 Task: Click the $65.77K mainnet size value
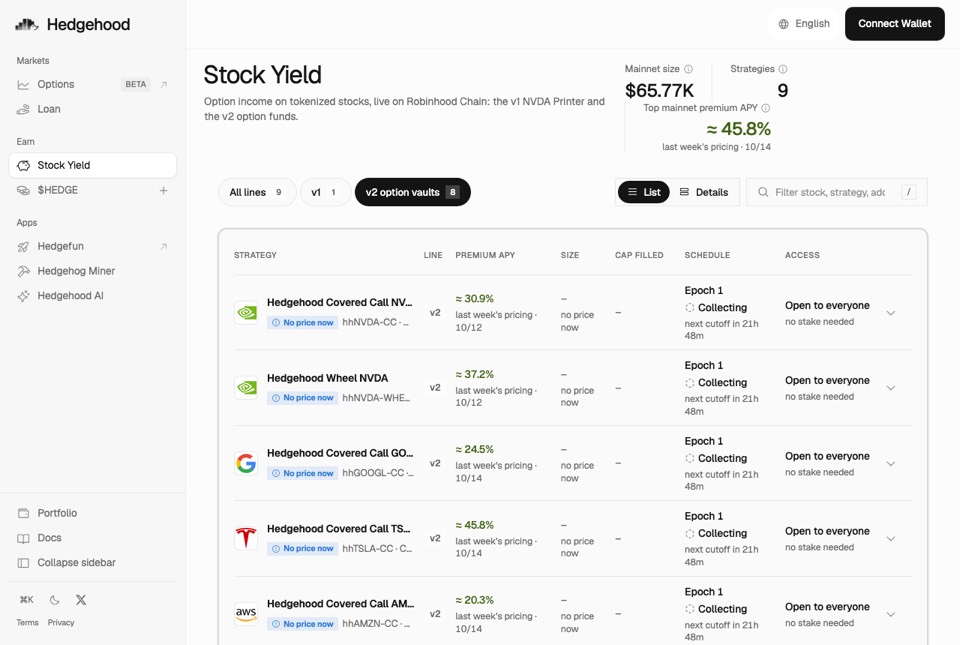point(659,91)
